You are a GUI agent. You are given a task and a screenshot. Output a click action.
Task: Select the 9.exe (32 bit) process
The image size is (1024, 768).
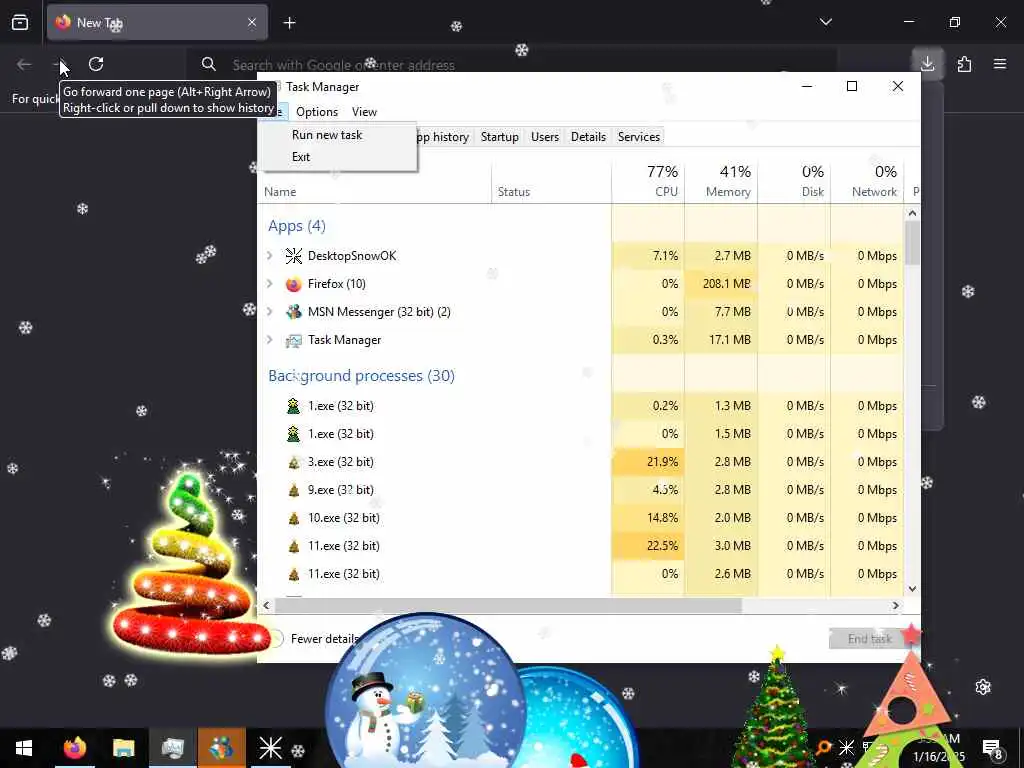pyautogui.click(x=581, y=490)
